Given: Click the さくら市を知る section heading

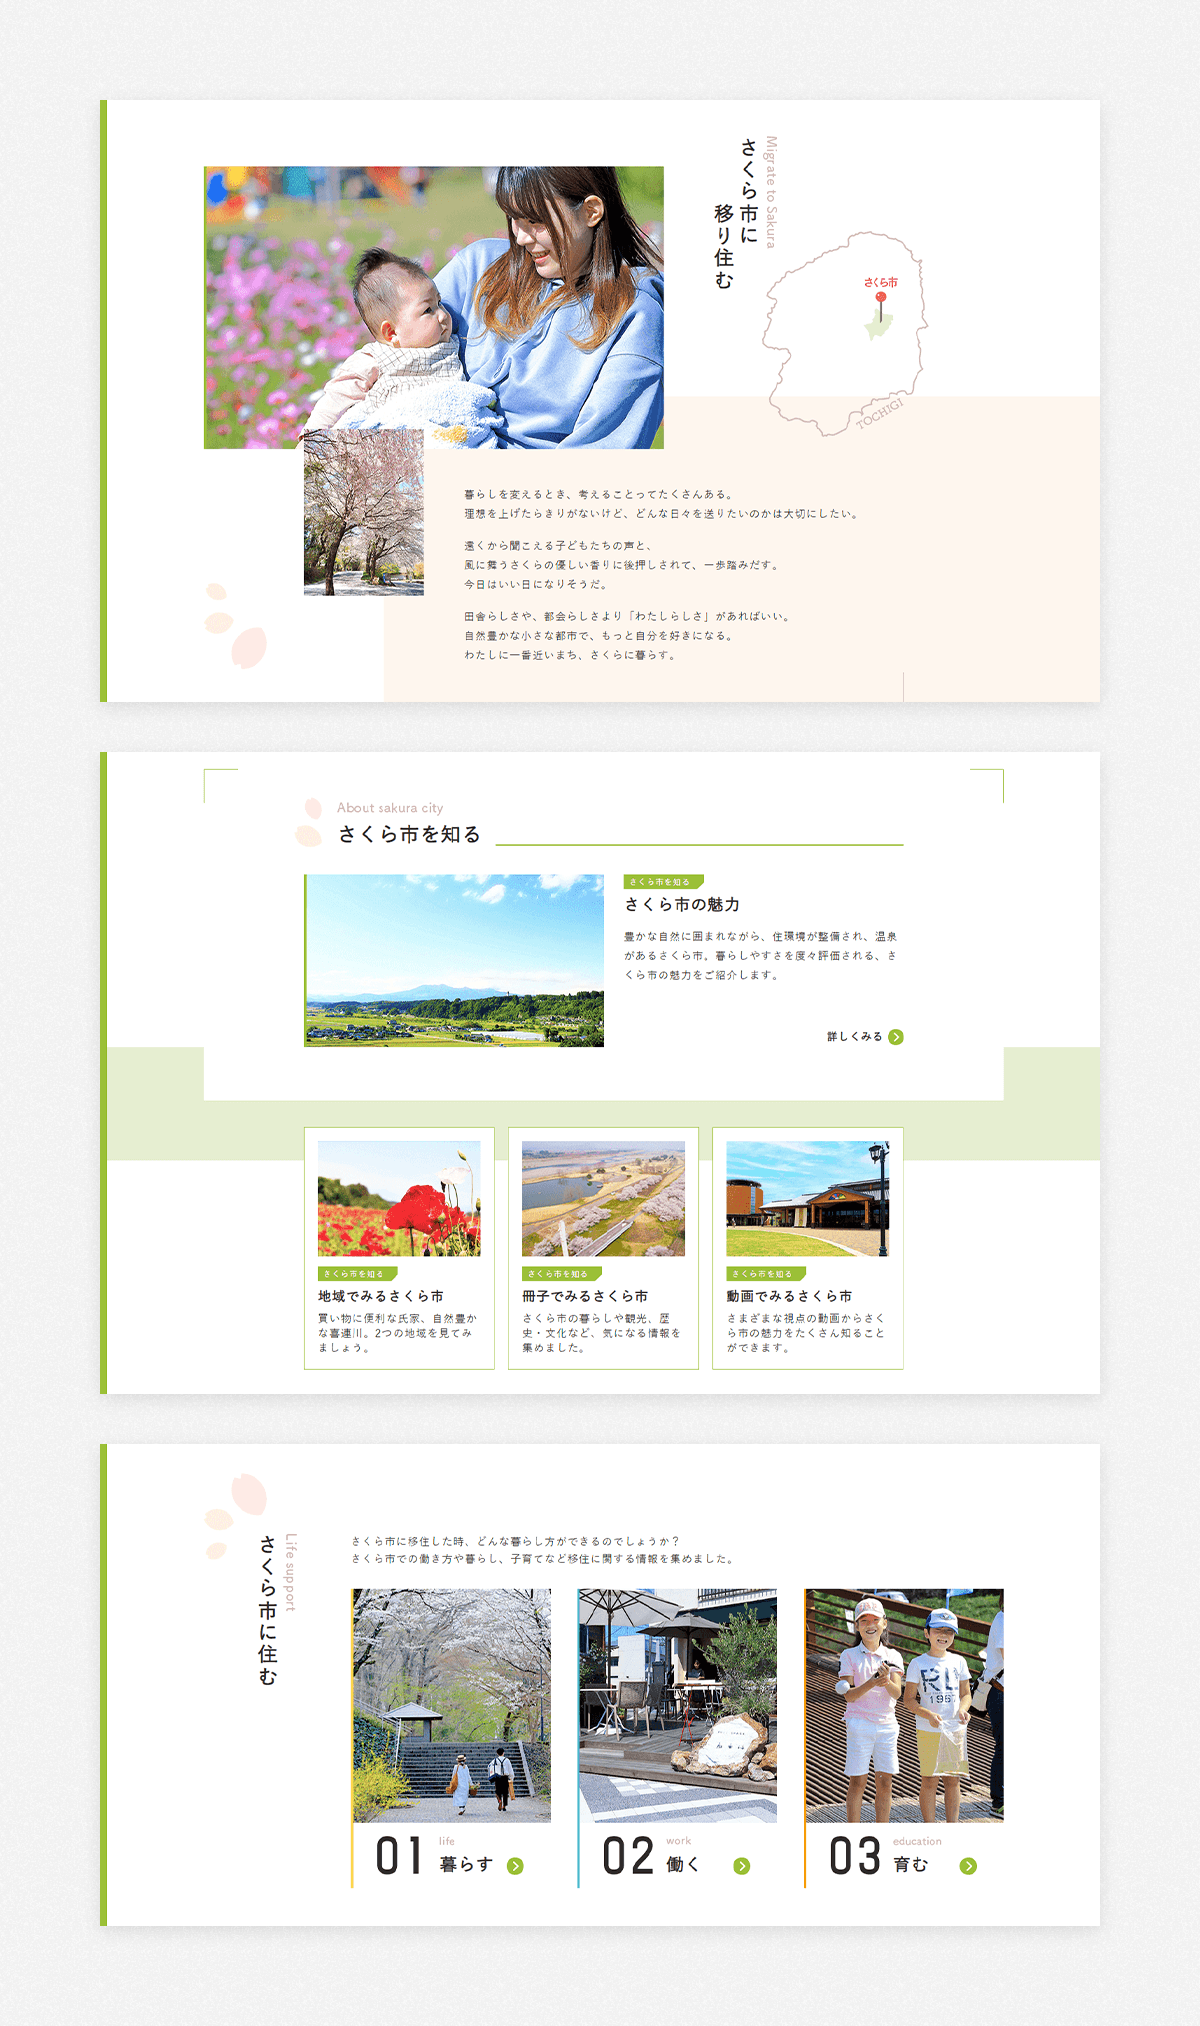Looking at the screenshot, I should pyautogui.click(x=410, y=835).
